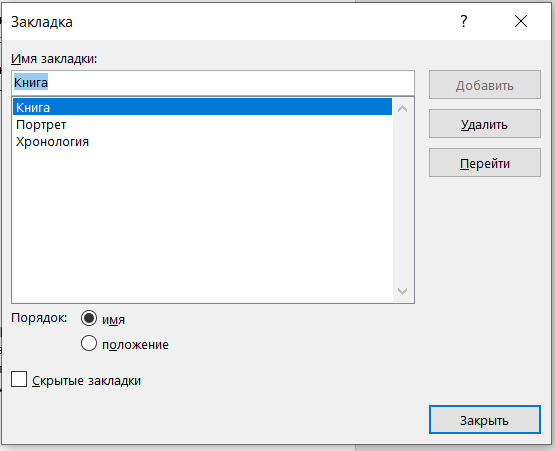Click the Имя закладки label
Viewport: 555px width, 451px height.
click(54, 58)
